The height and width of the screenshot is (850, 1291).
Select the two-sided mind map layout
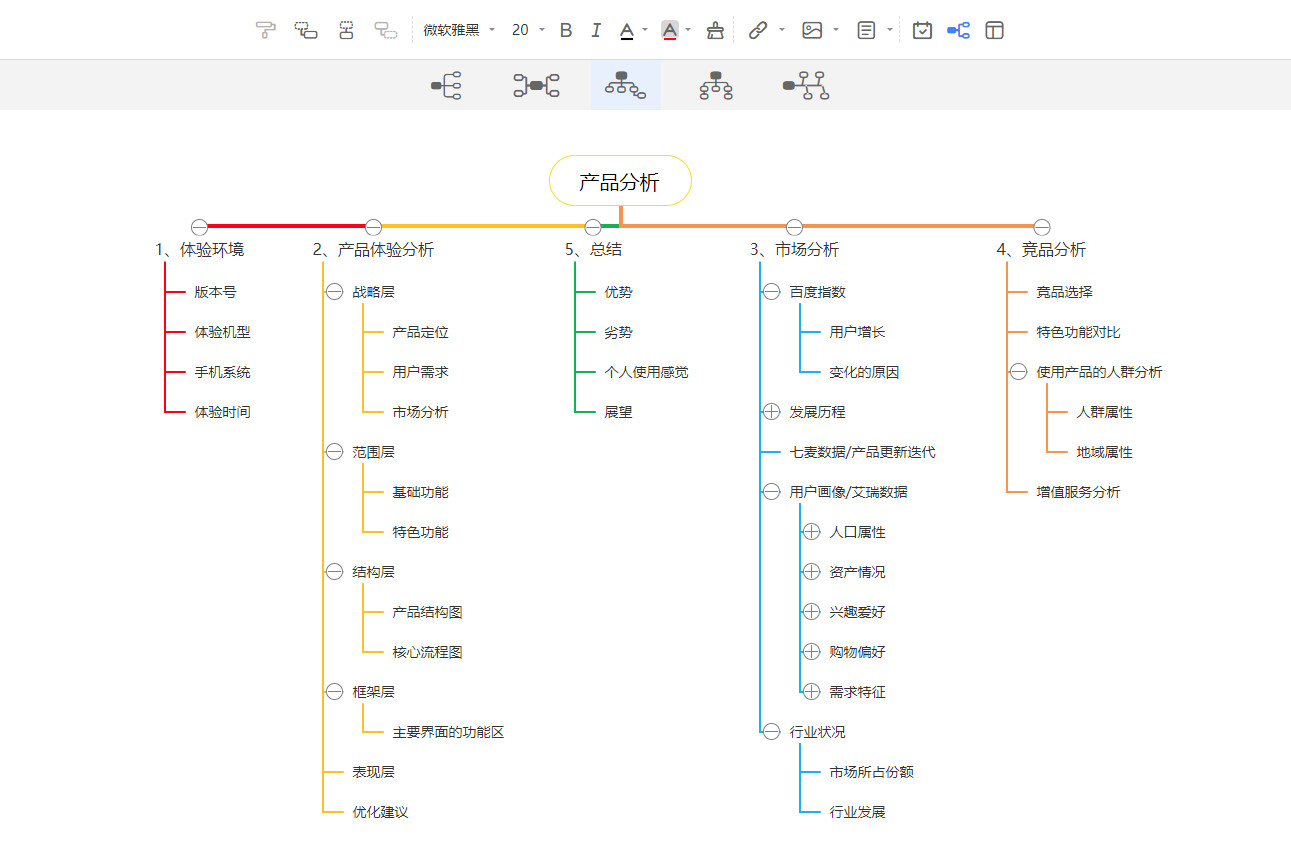(536, 86)
